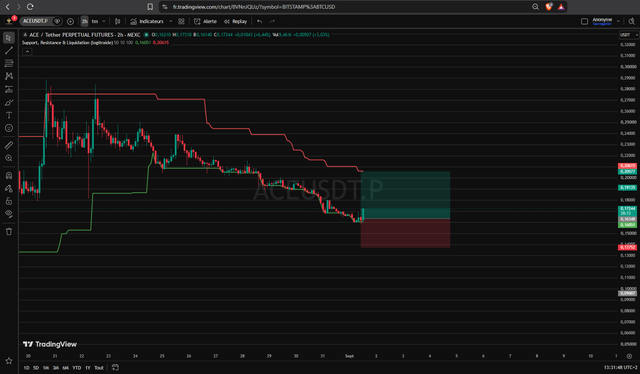640x374 pixels.
Task: Bookmark this page in browser
Action: 150,7
